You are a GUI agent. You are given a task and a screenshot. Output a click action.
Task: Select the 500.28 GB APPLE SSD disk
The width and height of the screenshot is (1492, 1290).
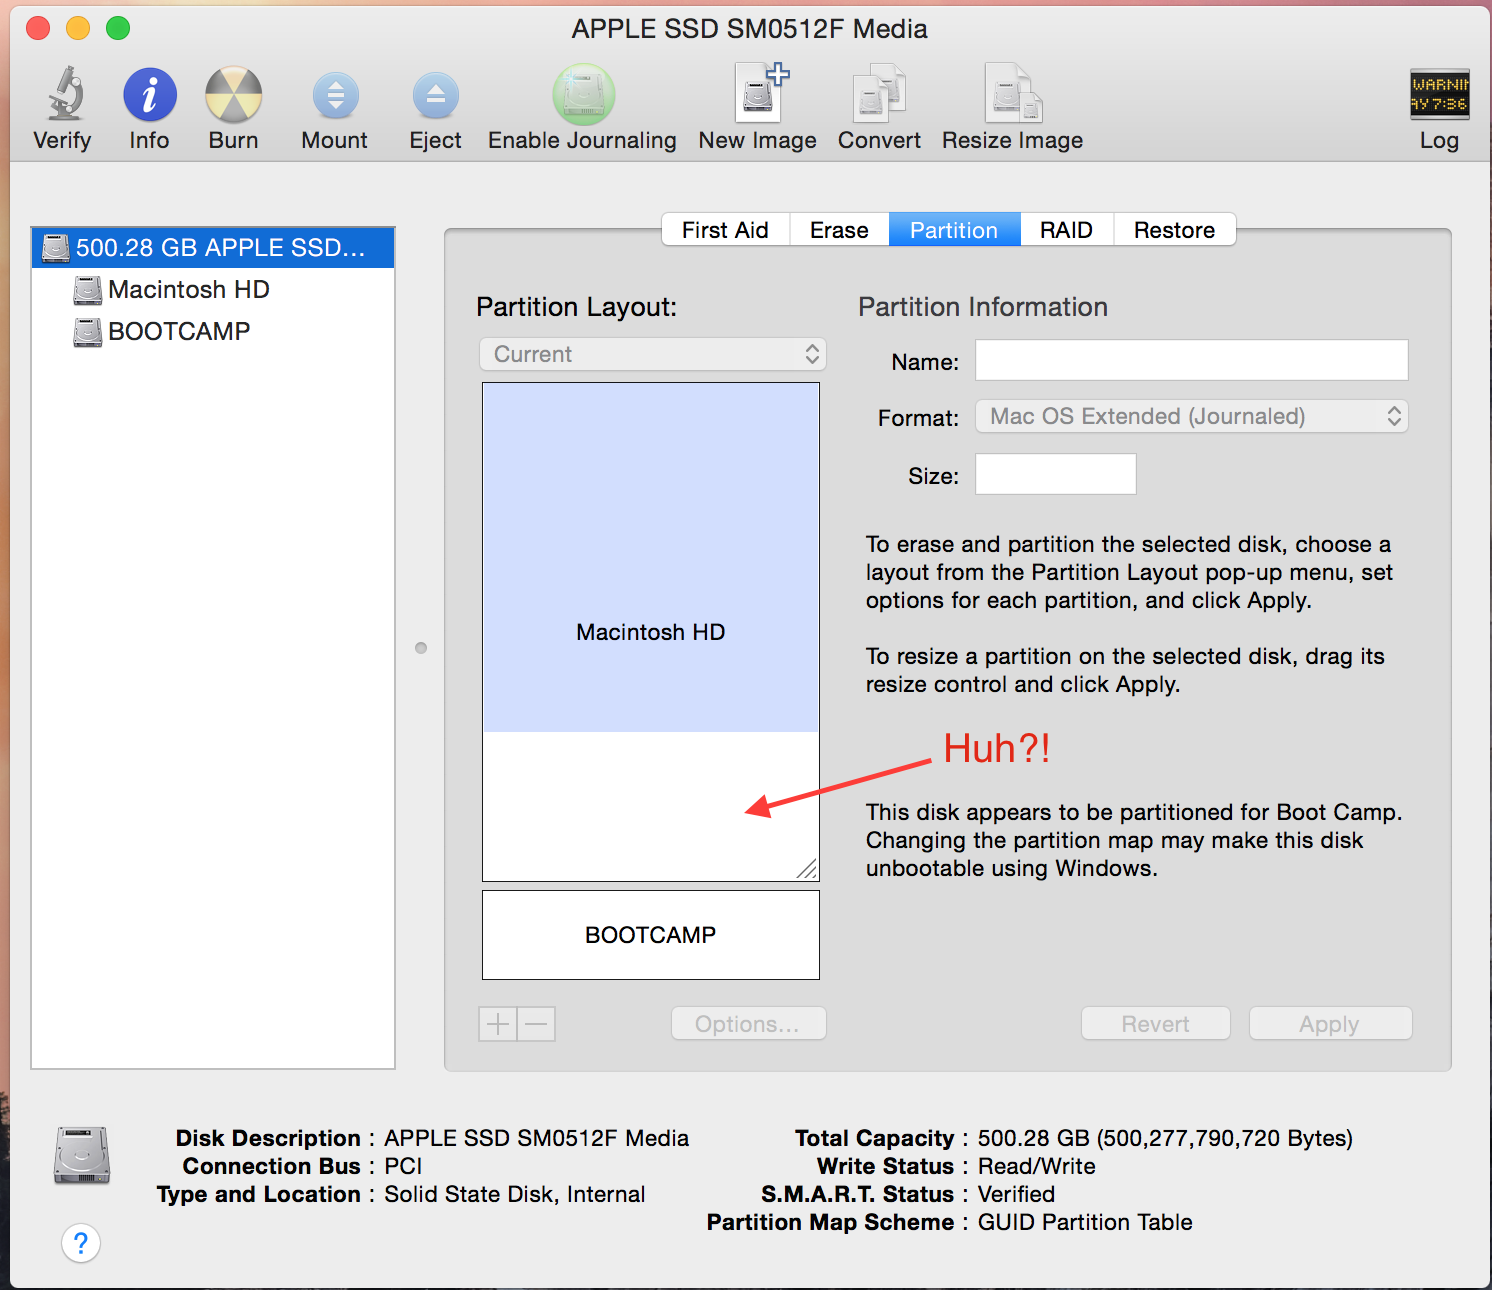tap(213, 247)
